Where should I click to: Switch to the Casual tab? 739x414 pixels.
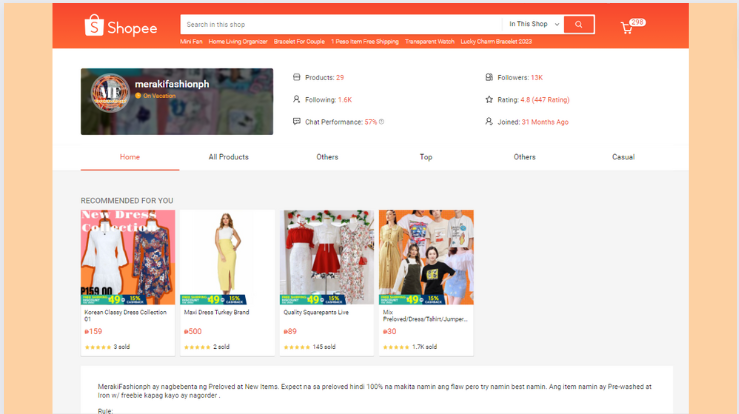click(623, 157)
